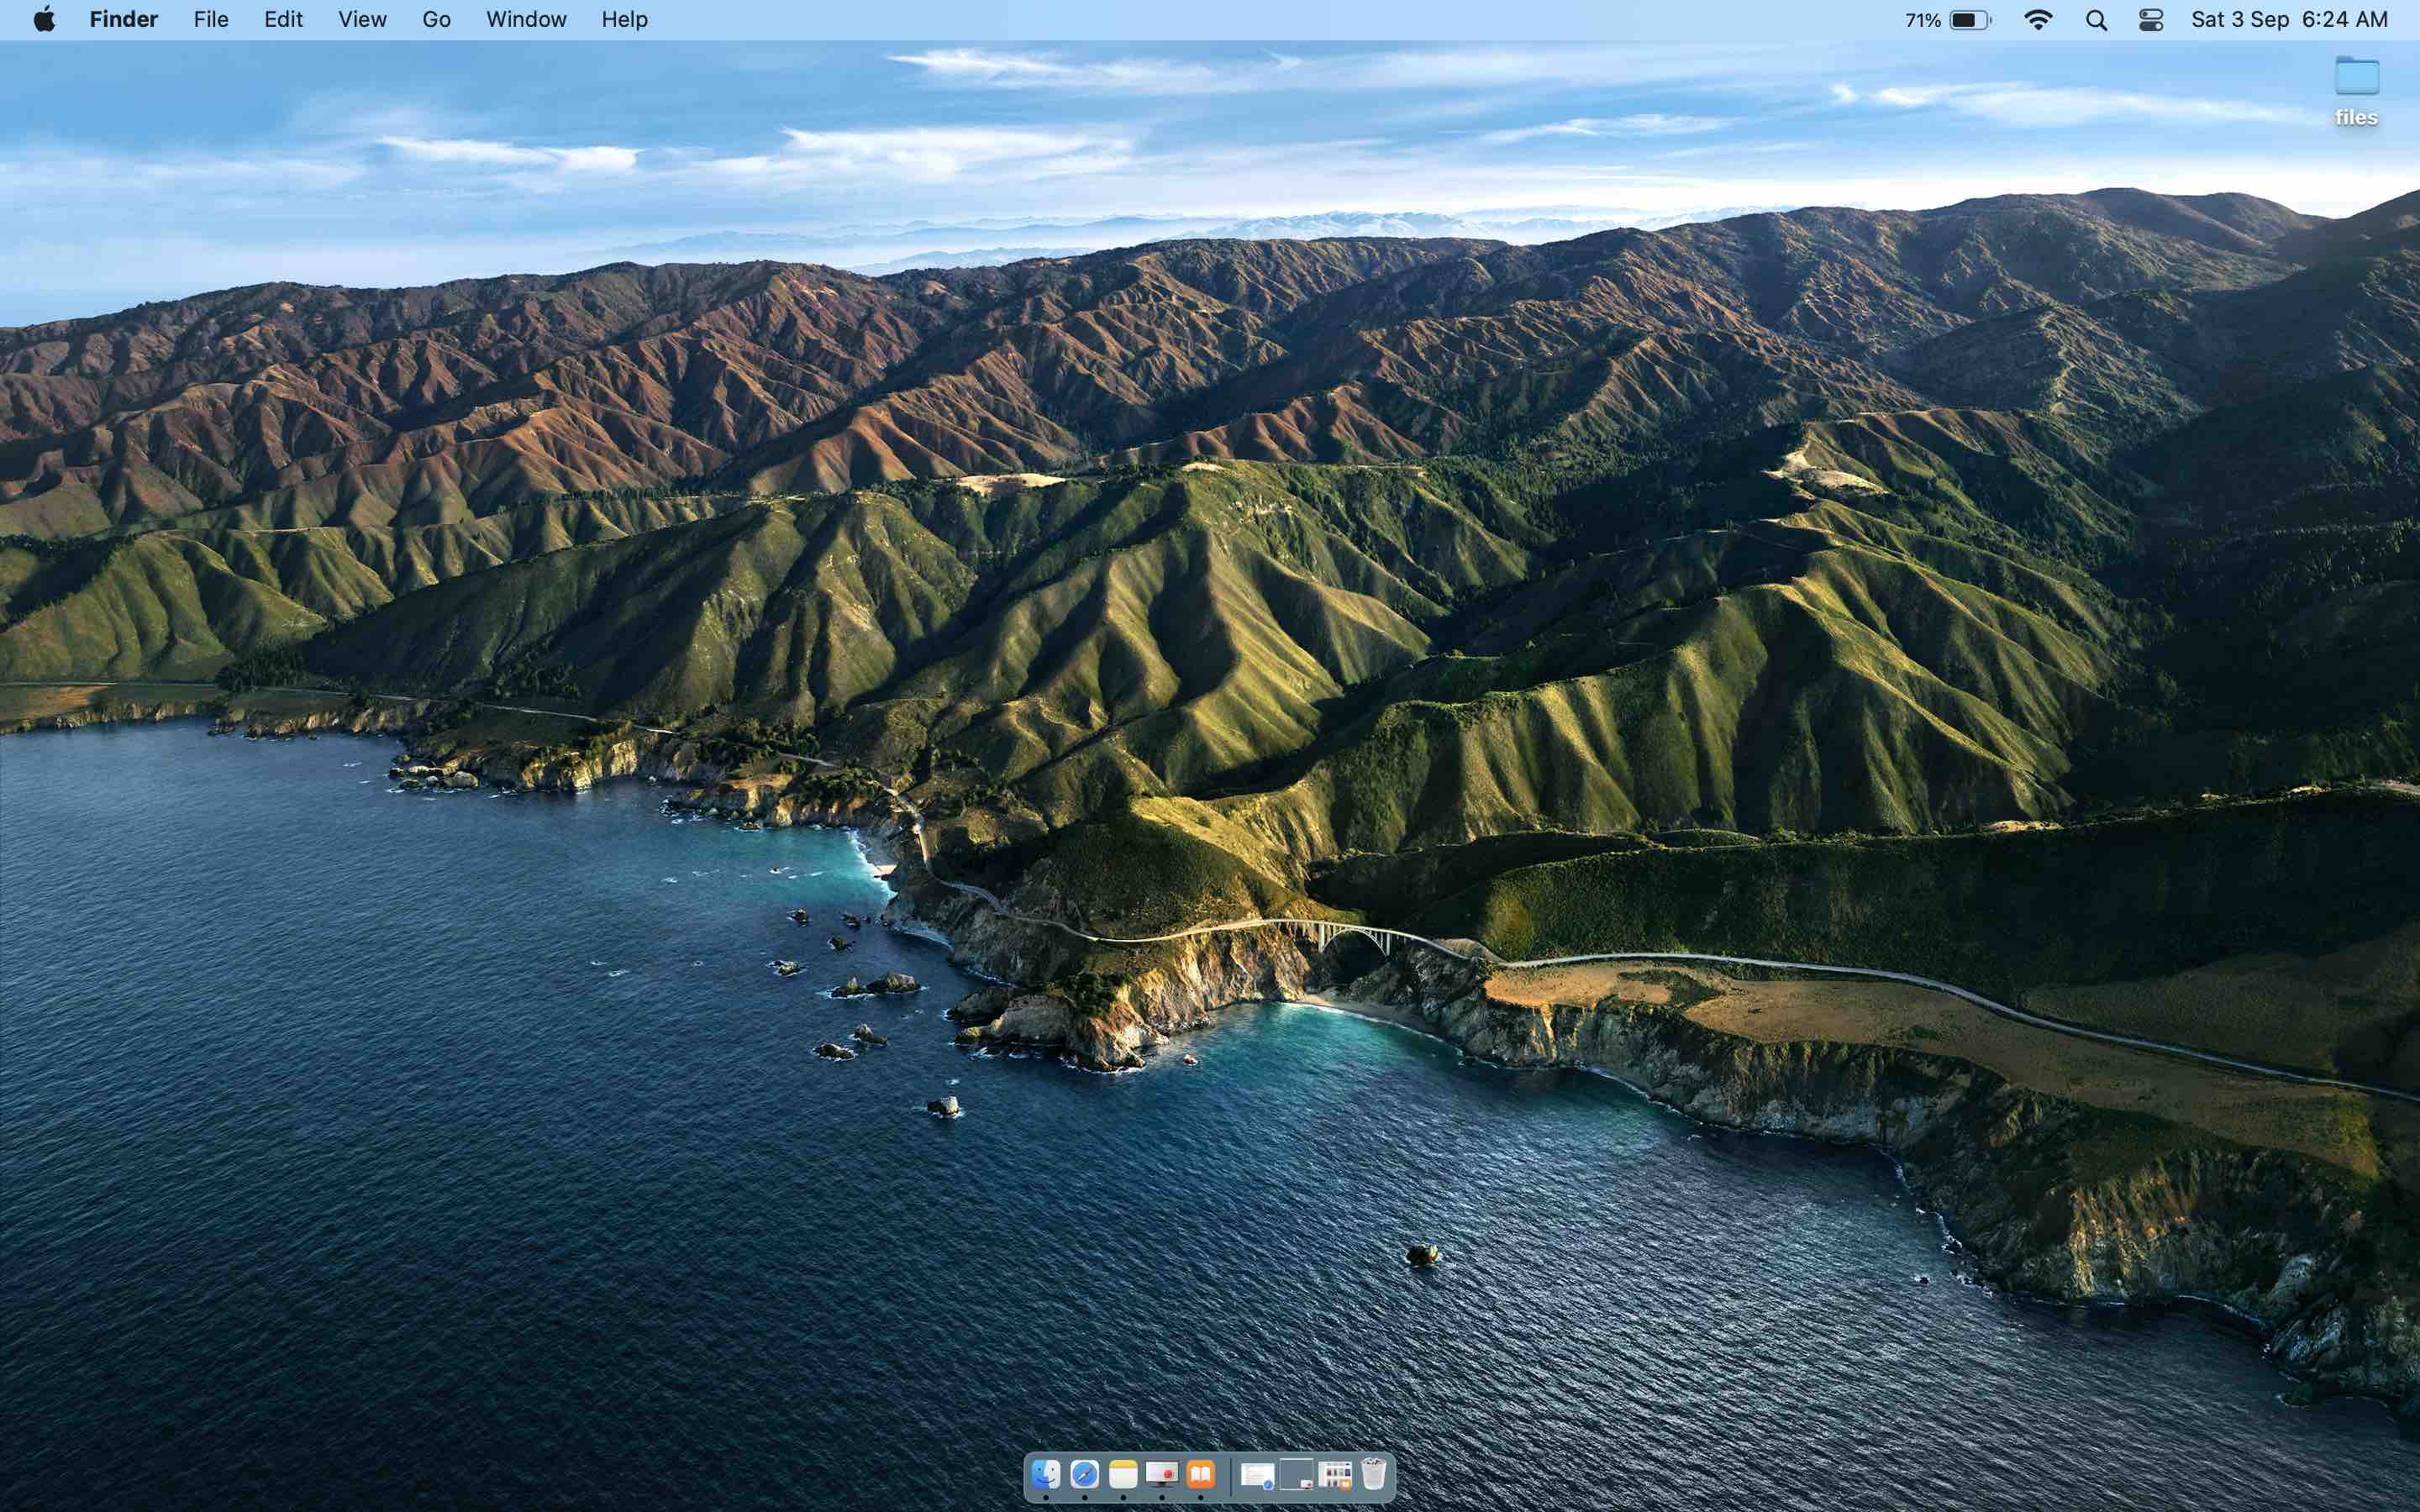This screenshot has width=2420, height=1512.
Task: Open the Notes app in Dock
Action: pos(1123,1474)
